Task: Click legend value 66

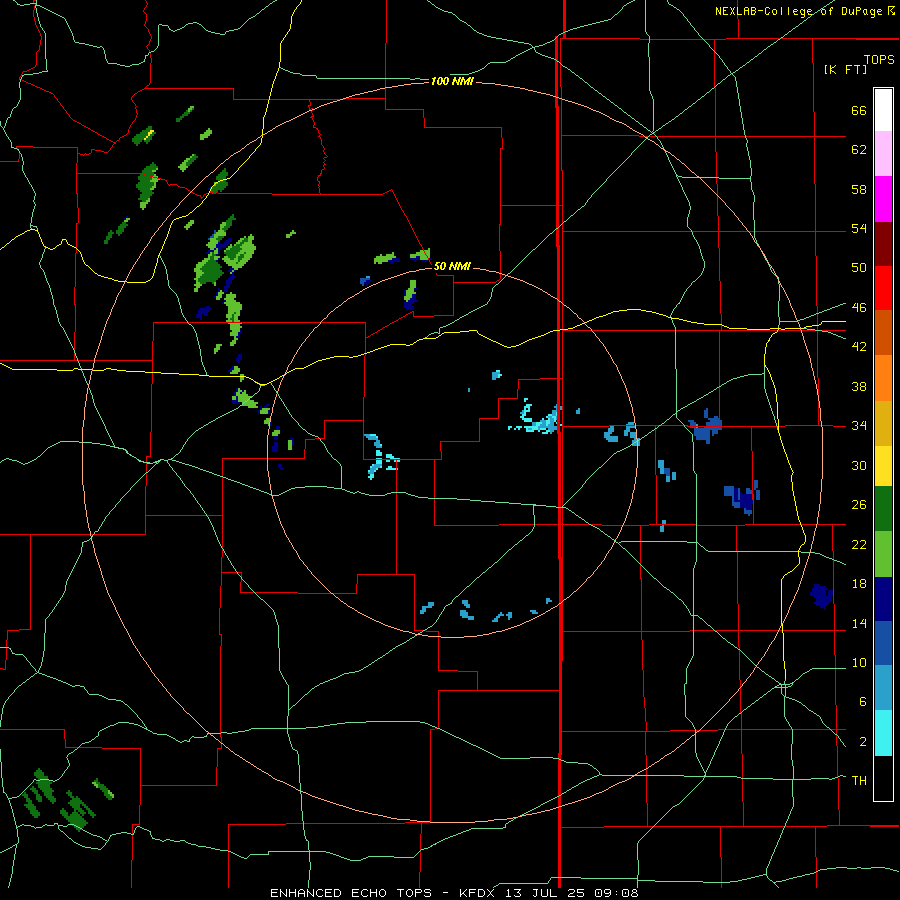Action: tap(859, 111)
